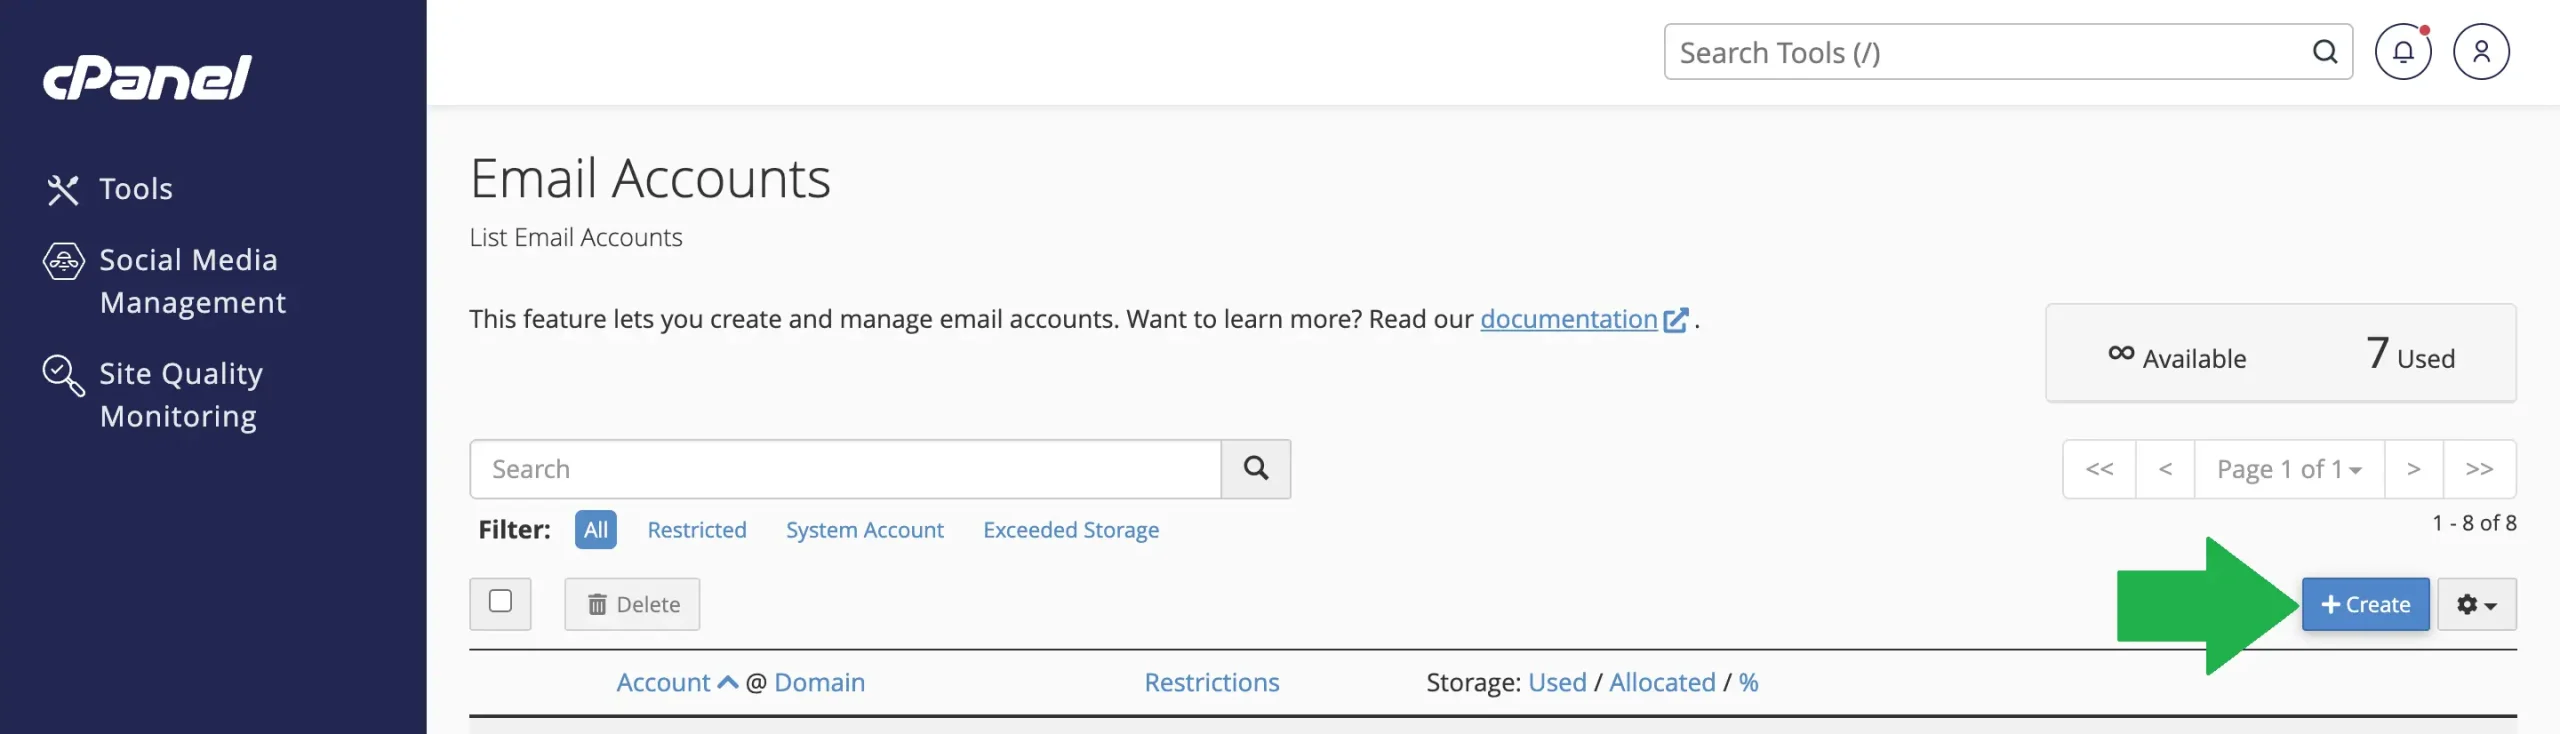2560x734 pixels.
Task: Open the documentation link
Action: tap(1568, 319)
